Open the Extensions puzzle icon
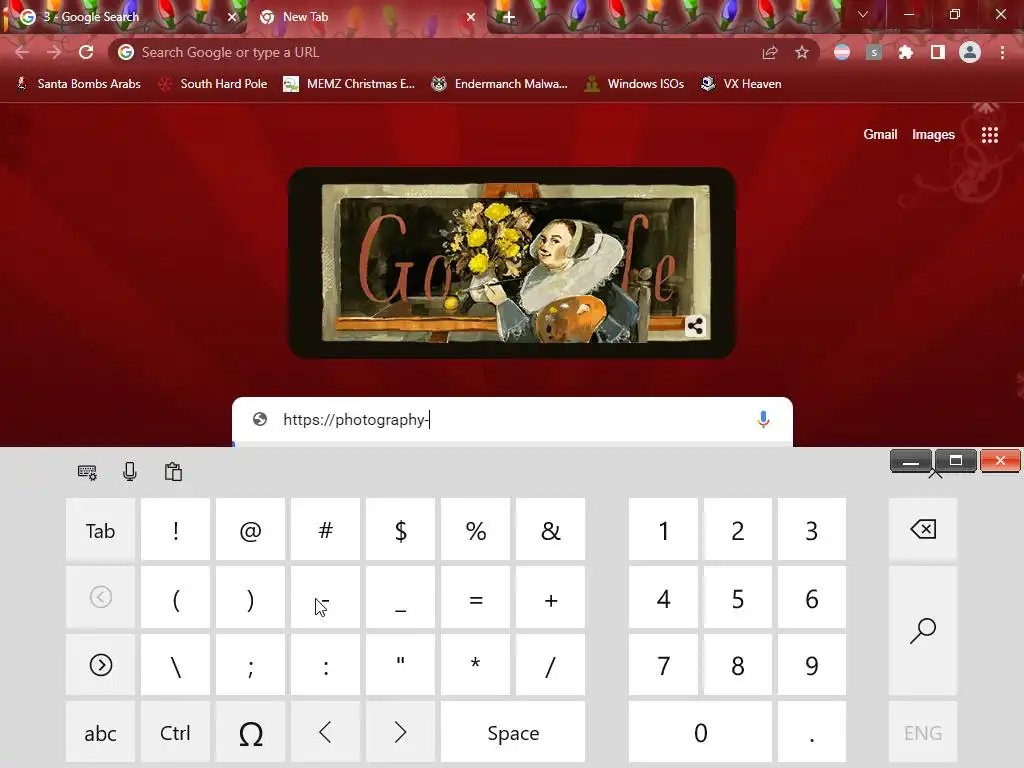Viewport: 1024px width, 768px height. [905, 52]
